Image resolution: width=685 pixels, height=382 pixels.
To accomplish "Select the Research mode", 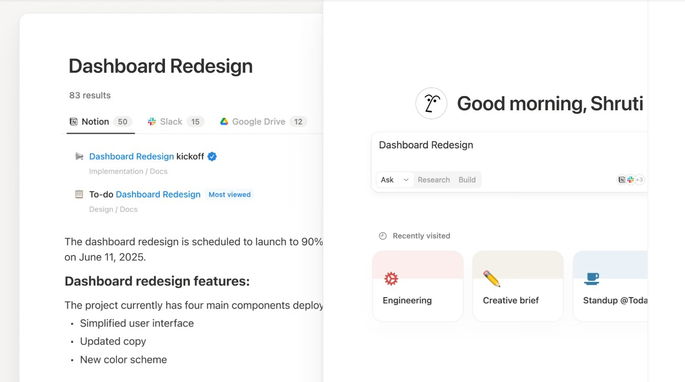I will pos(433,180).
